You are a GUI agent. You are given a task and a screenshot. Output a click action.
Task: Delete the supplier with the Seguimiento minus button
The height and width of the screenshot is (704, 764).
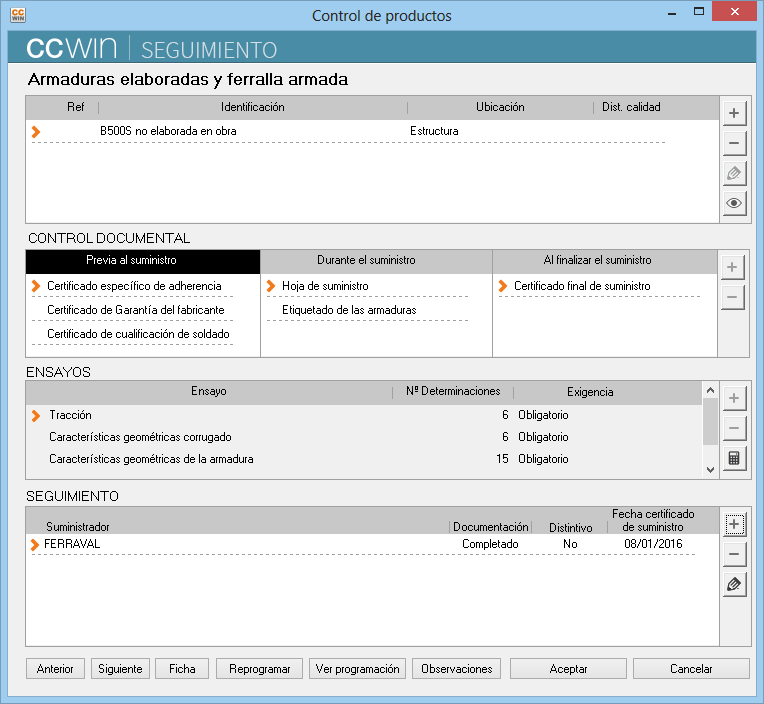coord(734,554)
